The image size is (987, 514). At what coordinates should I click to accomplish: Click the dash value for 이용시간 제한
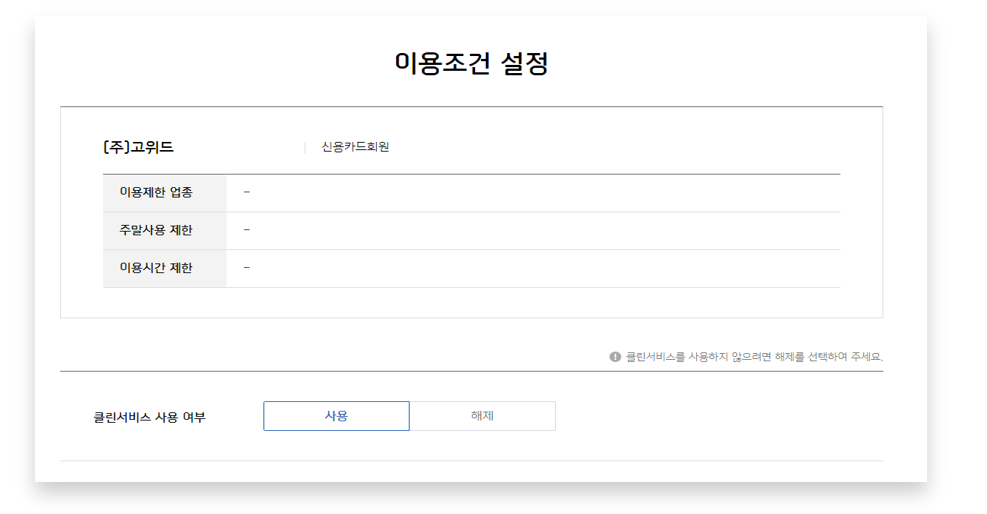click(247, 268)
